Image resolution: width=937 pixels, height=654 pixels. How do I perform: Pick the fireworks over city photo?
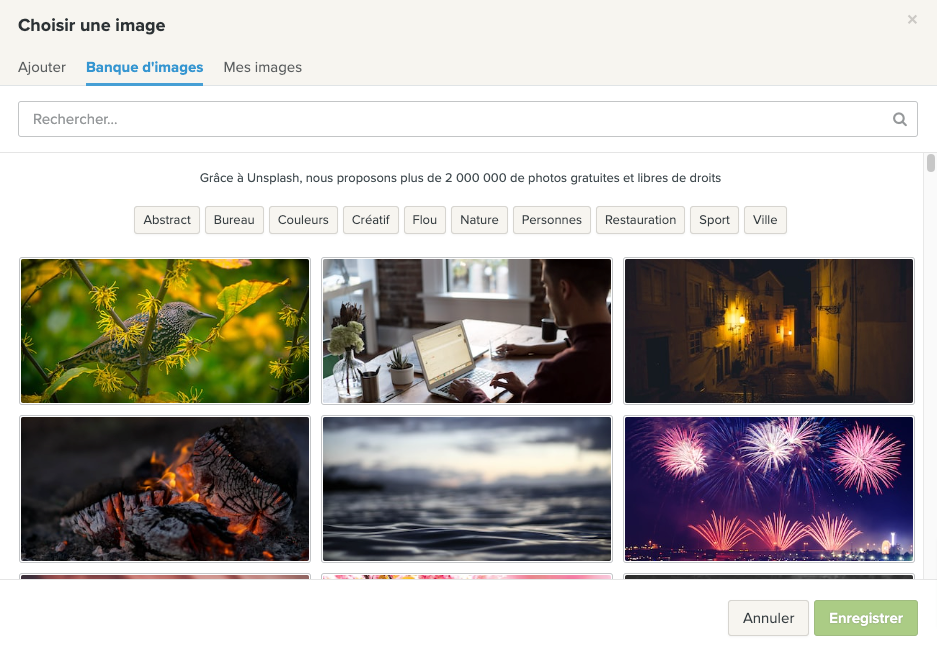coord(768,488)
